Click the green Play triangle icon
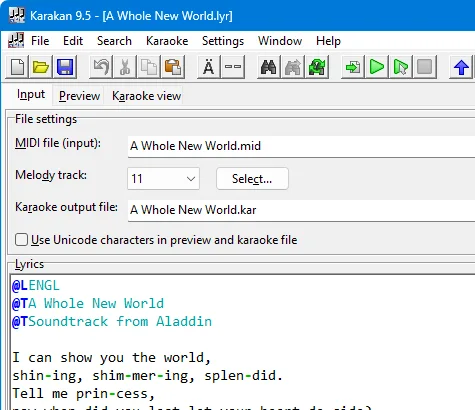The width and height of the screenshot is (475, 410). 377,67
